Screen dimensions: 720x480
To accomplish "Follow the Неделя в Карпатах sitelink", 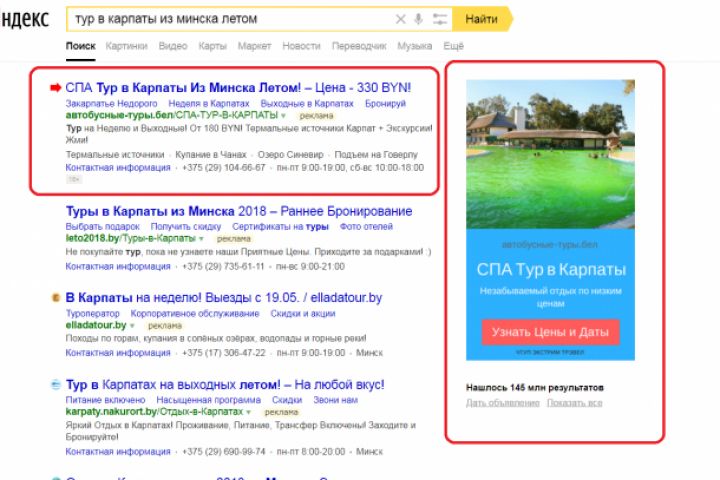I will tap(209, 103).
